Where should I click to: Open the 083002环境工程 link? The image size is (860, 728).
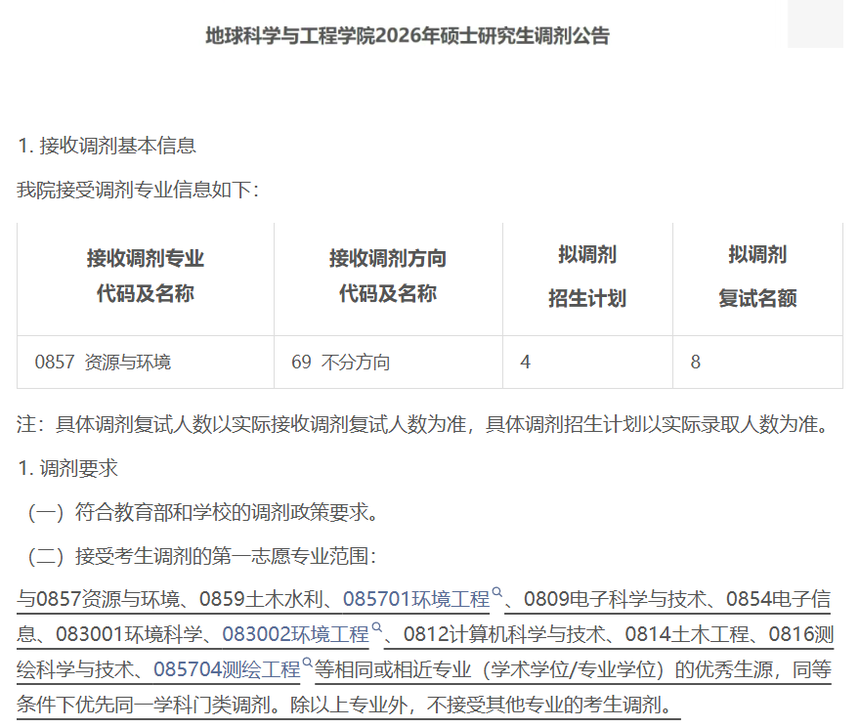pos(295,634)
